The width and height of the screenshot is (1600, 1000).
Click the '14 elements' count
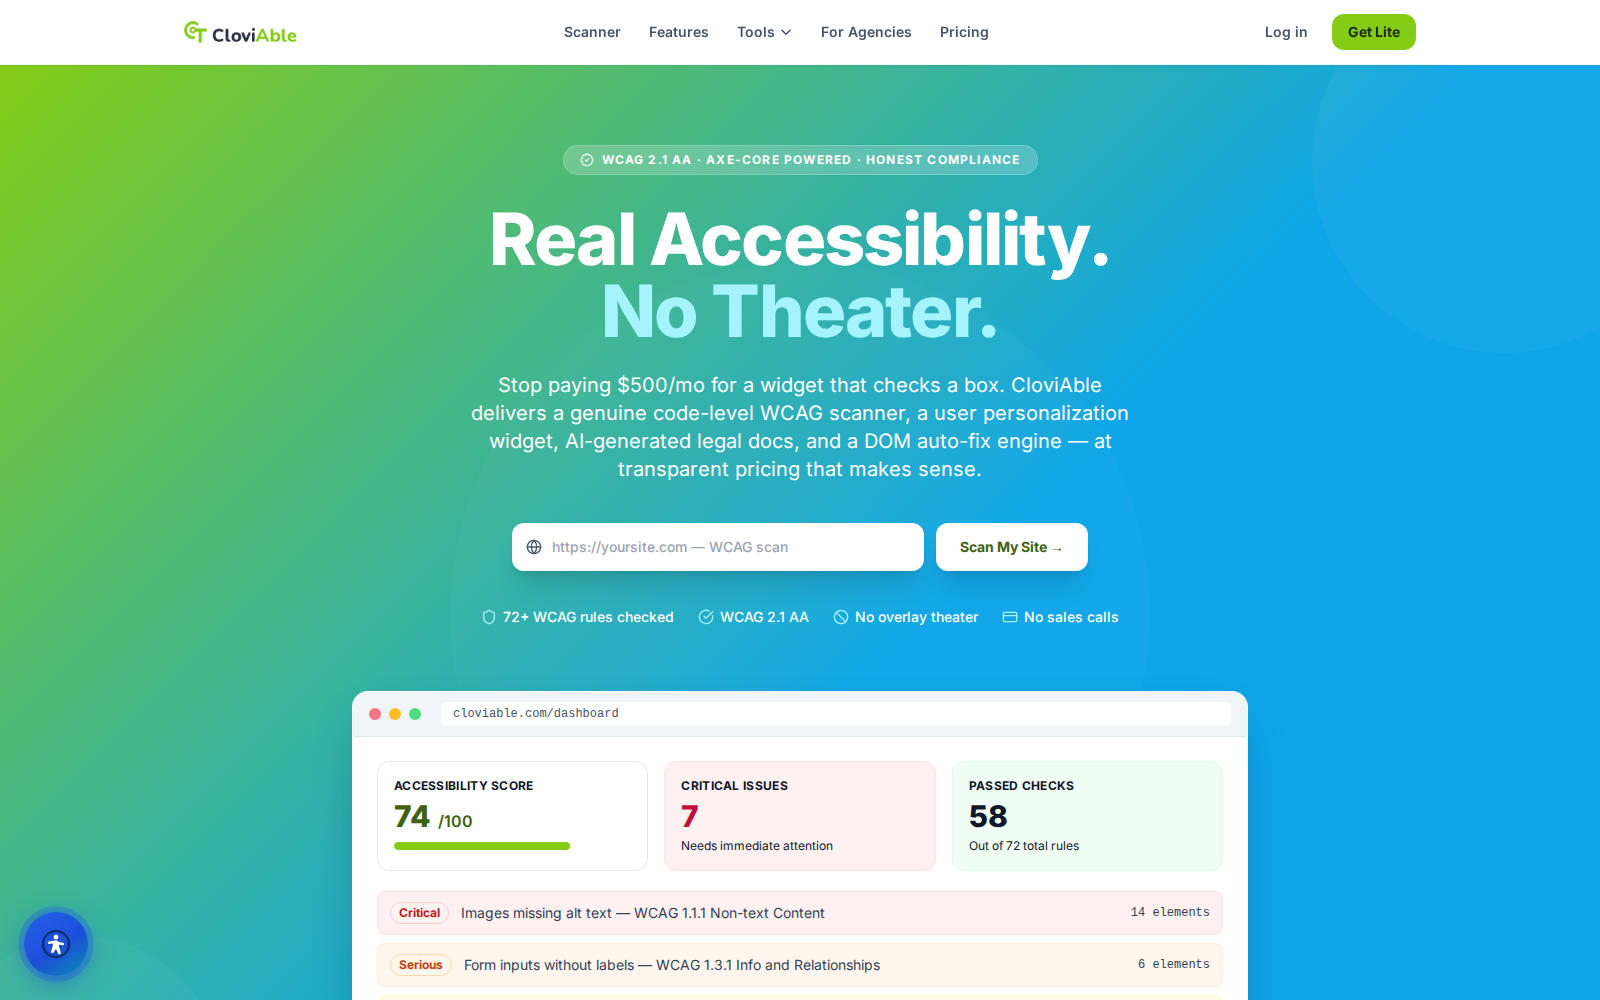click(1170, 913)
